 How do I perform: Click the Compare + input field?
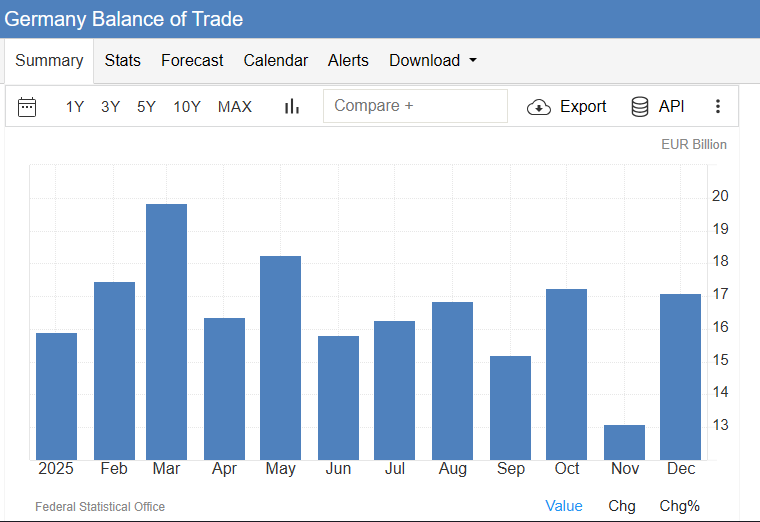coord(415,106)
